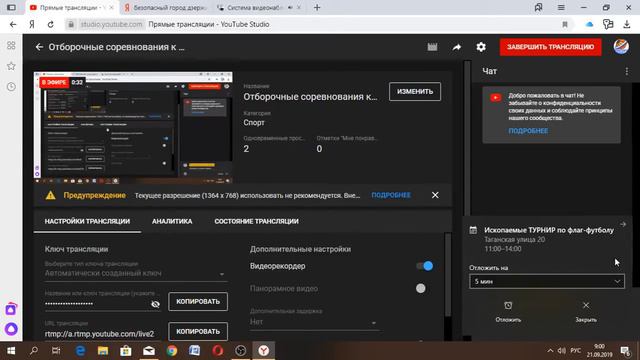Switch to the Система видеонаблюдения tab

[x=259, y=7]
